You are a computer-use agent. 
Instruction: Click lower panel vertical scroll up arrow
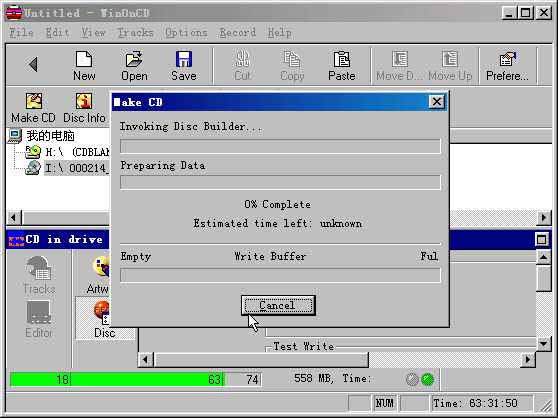click(543, 257)
